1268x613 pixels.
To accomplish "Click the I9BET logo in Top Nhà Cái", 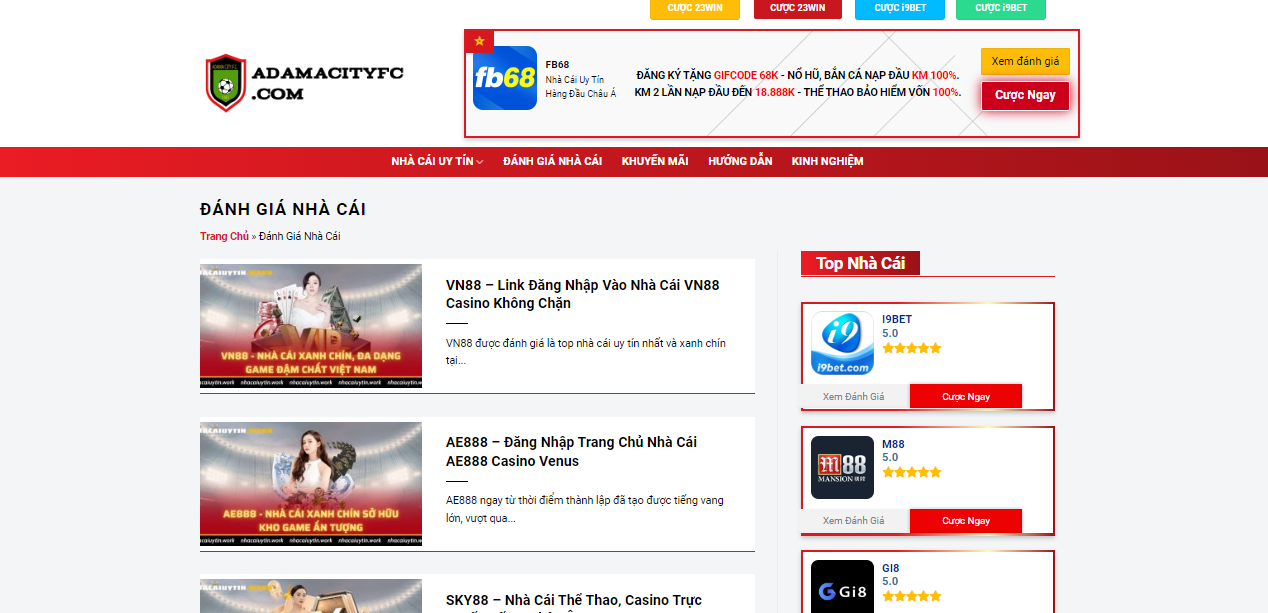I will click(x=842, y=343).
